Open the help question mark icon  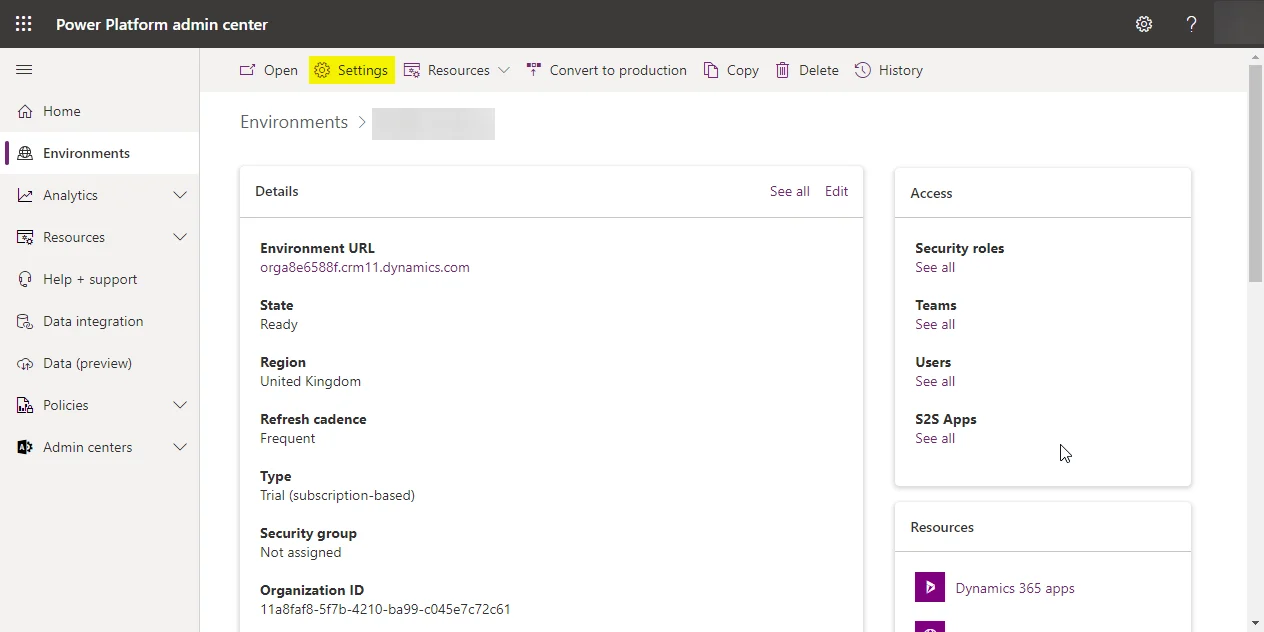coord(1191,24)
